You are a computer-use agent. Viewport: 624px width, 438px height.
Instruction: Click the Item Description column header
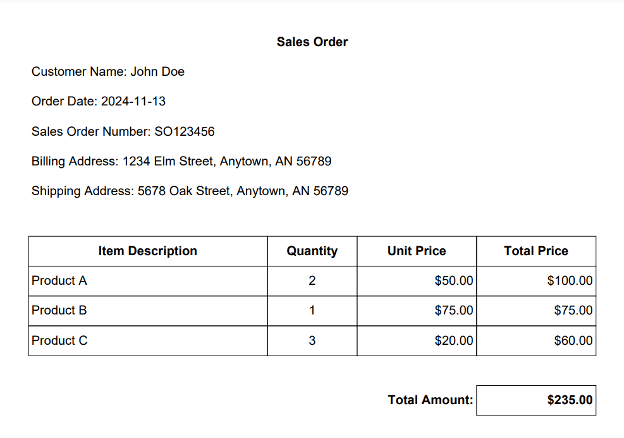(x=148, y=251)
